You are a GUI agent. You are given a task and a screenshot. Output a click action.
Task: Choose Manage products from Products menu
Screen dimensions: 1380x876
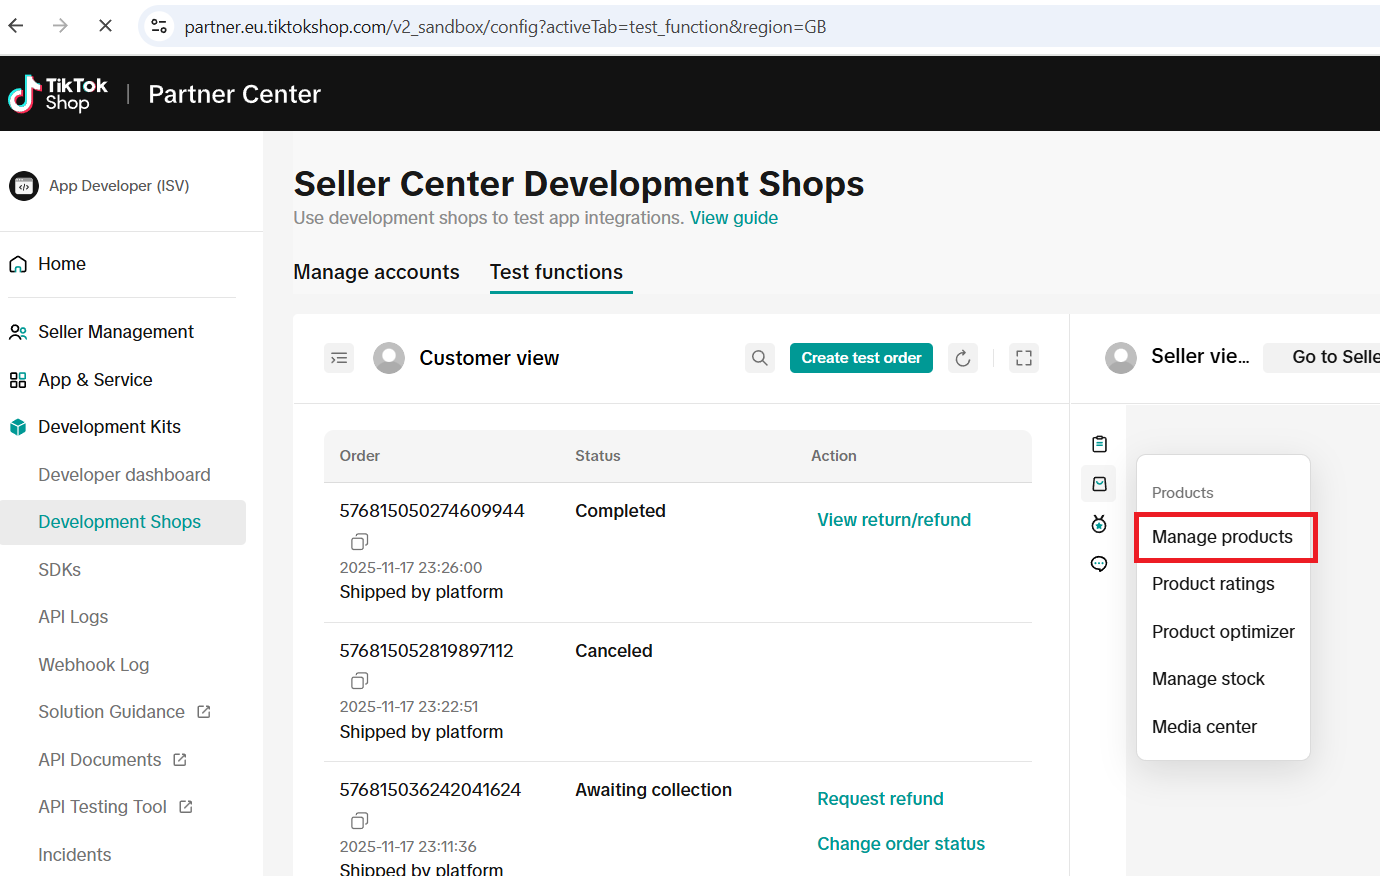pyautogui.click(x=1222, y=537)
